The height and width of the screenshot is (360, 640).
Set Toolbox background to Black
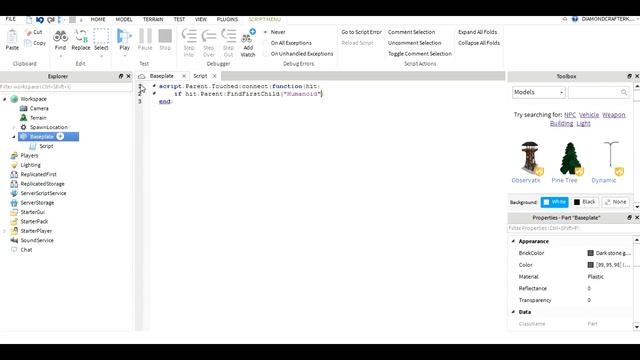(584, 202)
